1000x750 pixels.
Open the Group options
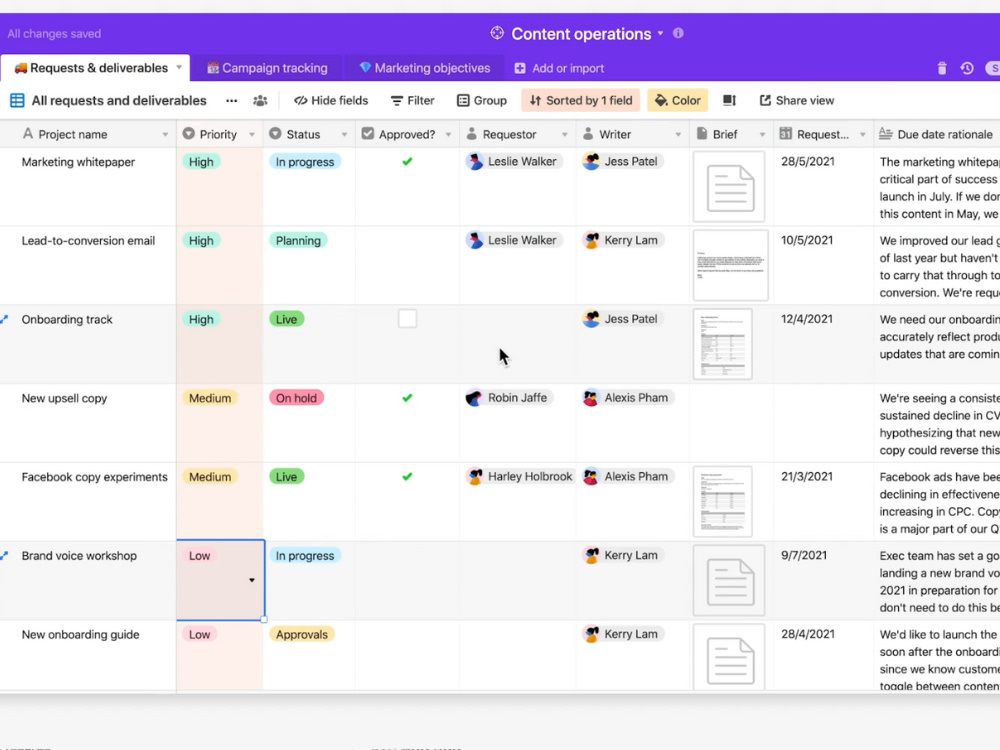pyautogui.click(x=482, y=101)
